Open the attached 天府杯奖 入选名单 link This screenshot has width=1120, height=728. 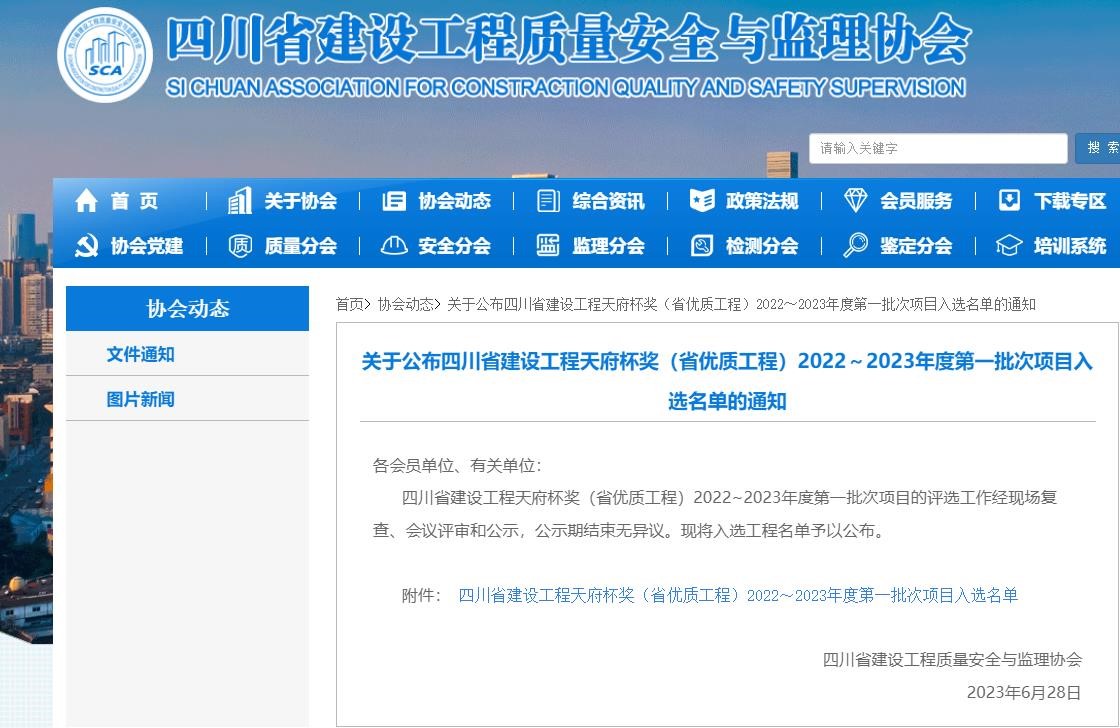(x=738, y=595)
